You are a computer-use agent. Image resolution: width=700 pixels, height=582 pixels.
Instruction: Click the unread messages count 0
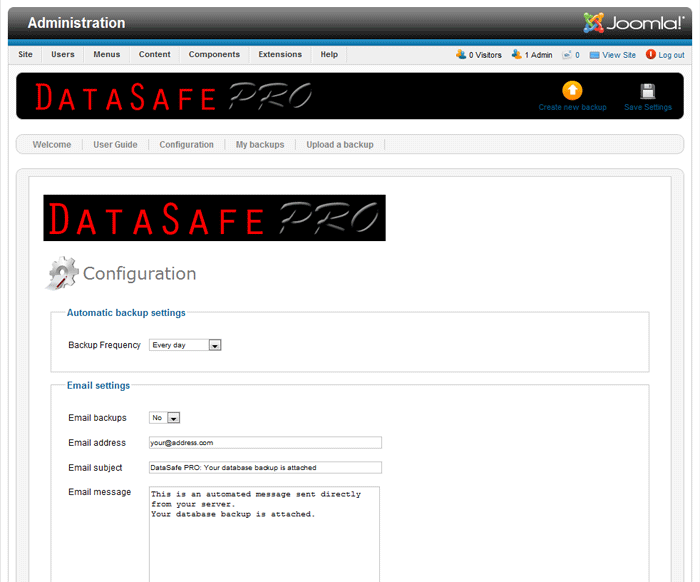(577, 55)
